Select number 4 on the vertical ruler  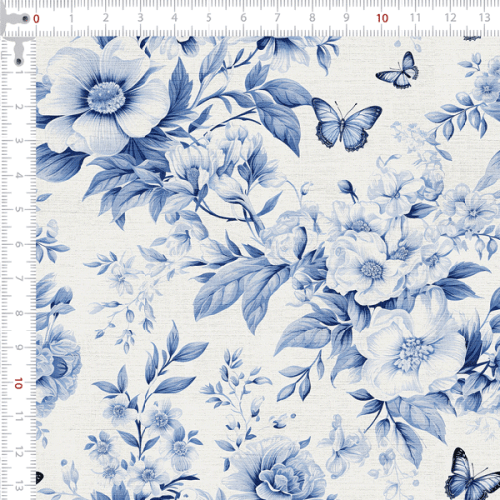pyautogui.click(x=19, y=175)
